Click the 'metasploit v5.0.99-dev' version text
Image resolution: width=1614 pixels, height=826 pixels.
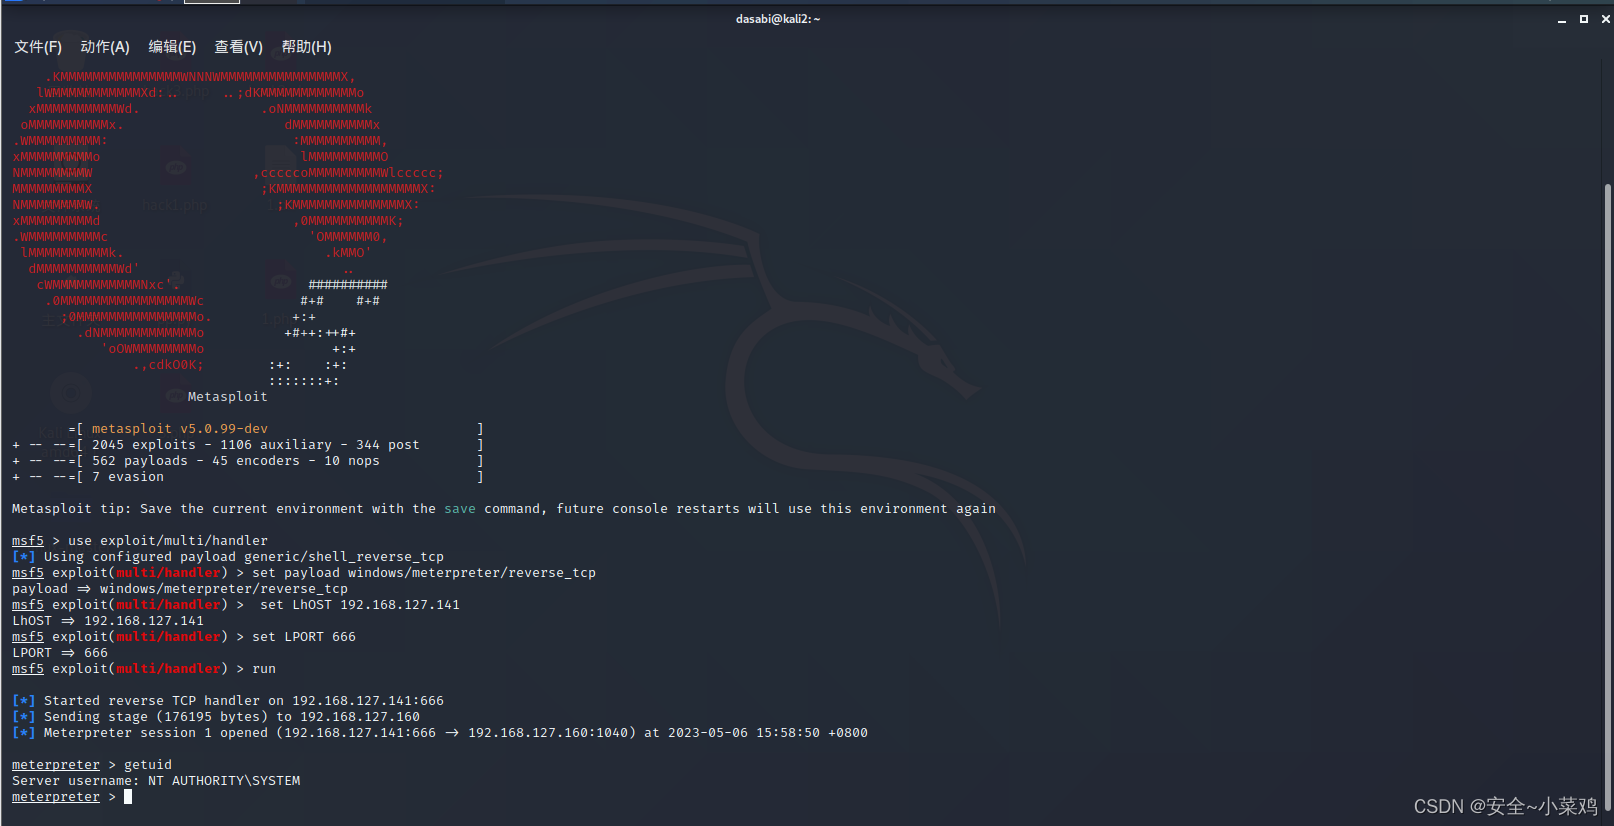click(180, 429)
